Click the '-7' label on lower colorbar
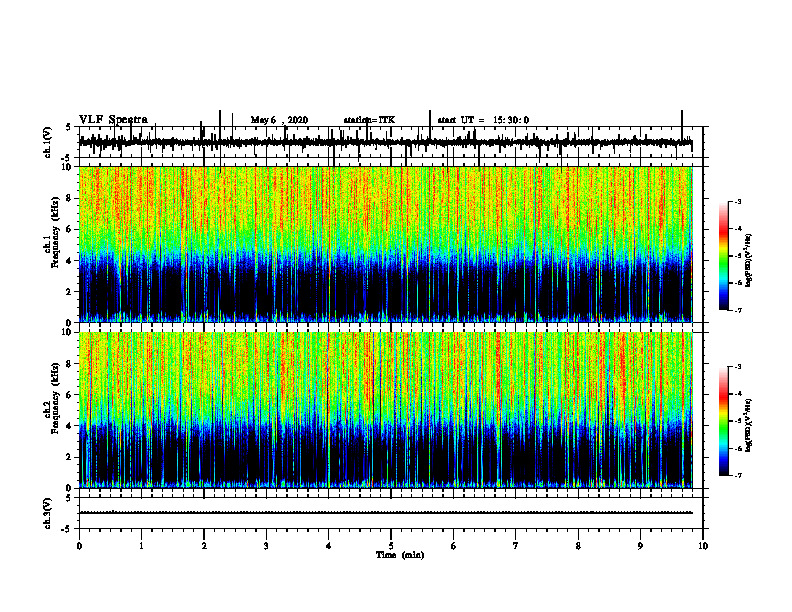 [737, 476]
